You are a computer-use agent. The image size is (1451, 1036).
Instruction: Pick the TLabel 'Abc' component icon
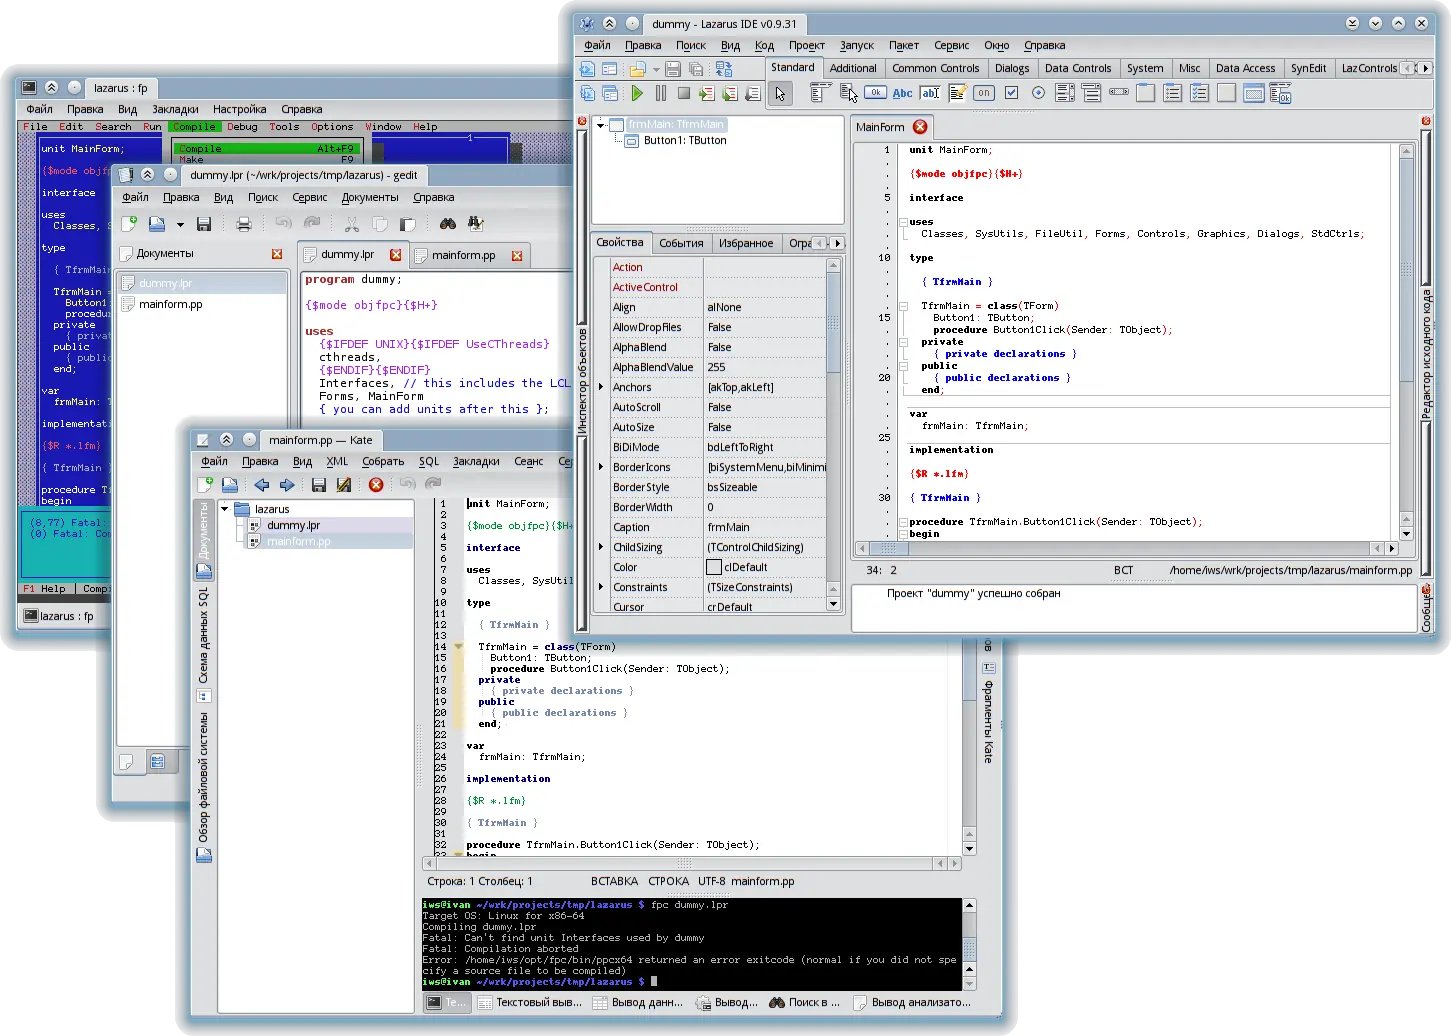(x=902, y=93)
